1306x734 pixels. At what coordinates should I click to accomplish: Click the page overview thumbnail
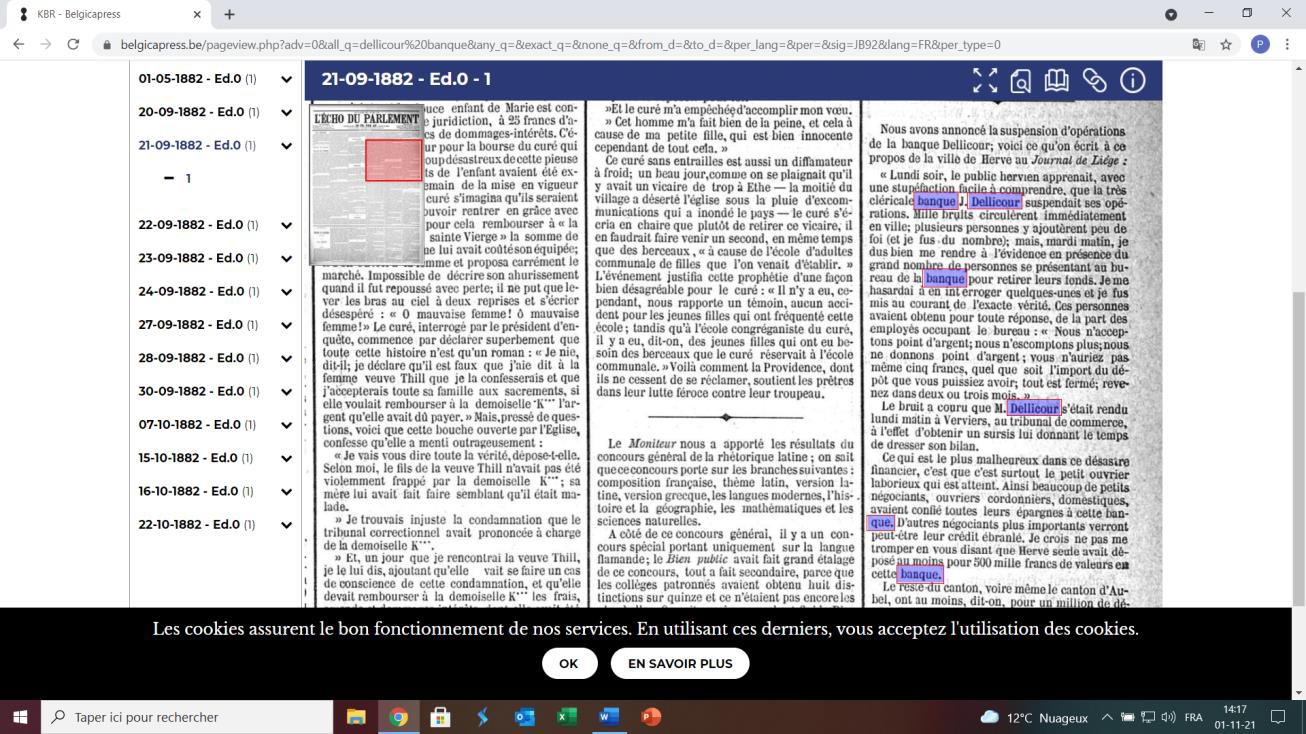pos(367,185)
